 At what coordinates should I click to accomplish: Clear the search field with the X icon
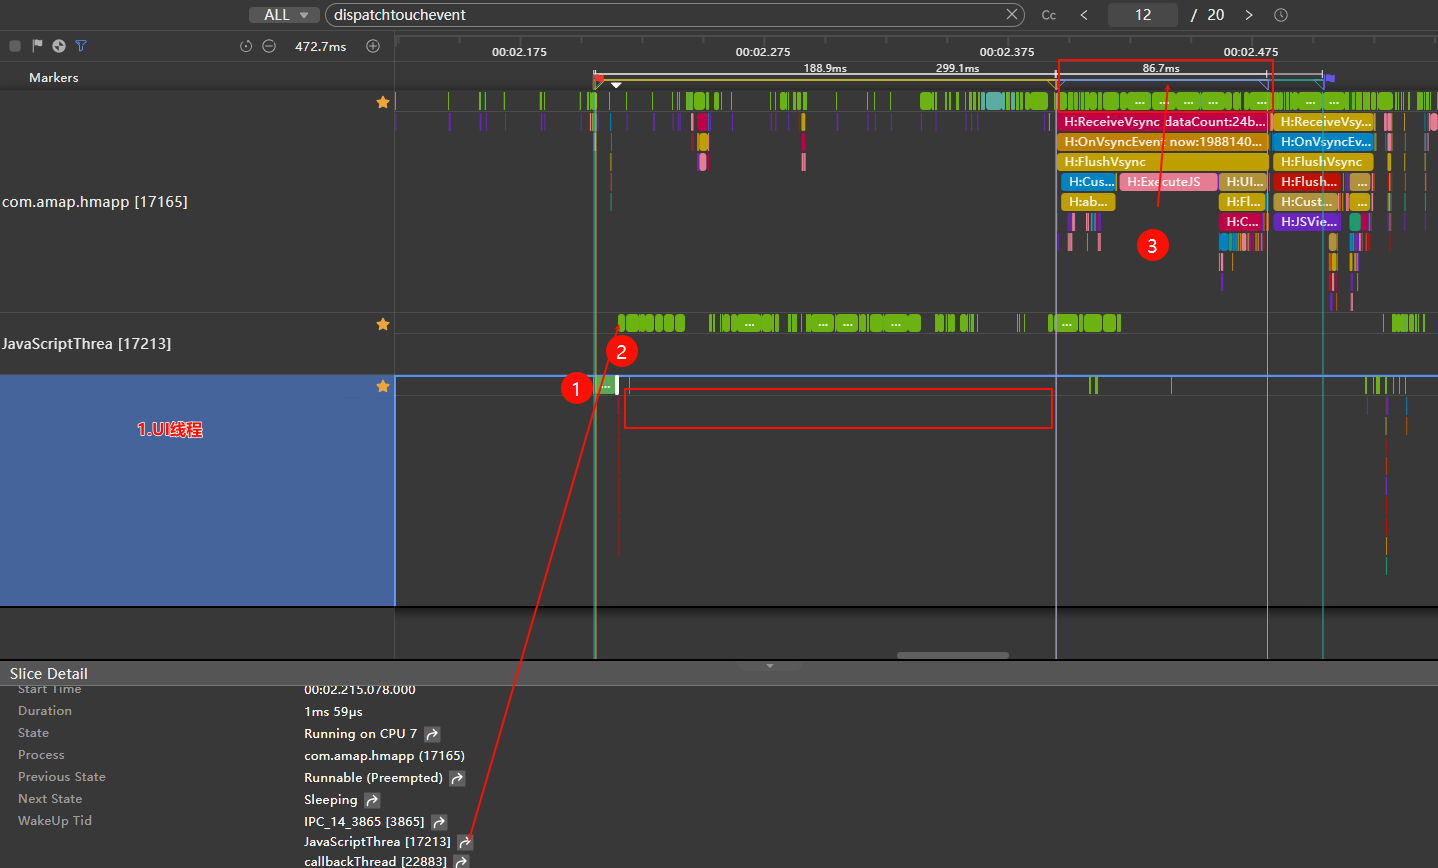coord(1012,14)
